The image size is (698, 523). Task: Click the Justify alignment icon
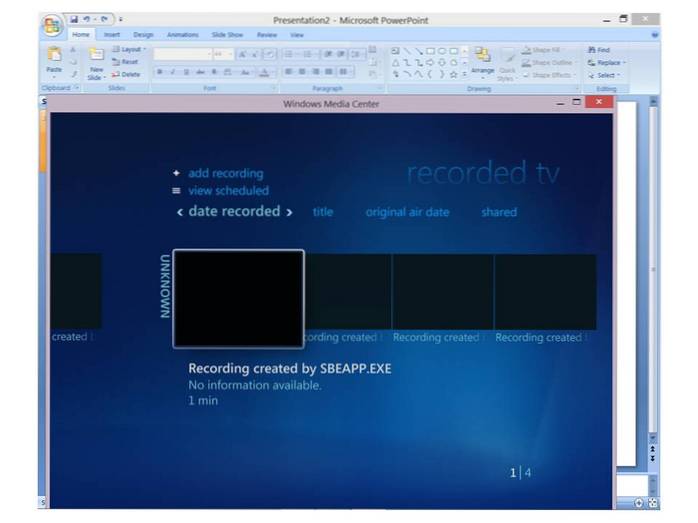click(x=329, y=72)
